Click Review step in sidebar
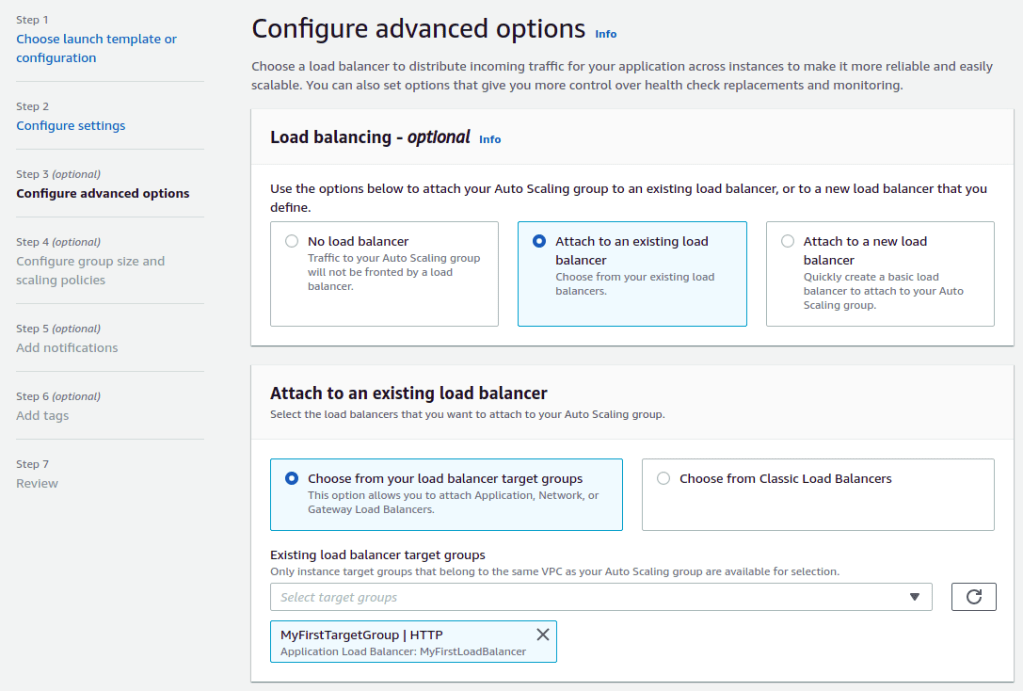This screenshot has height=691, width=1023. 37,484
